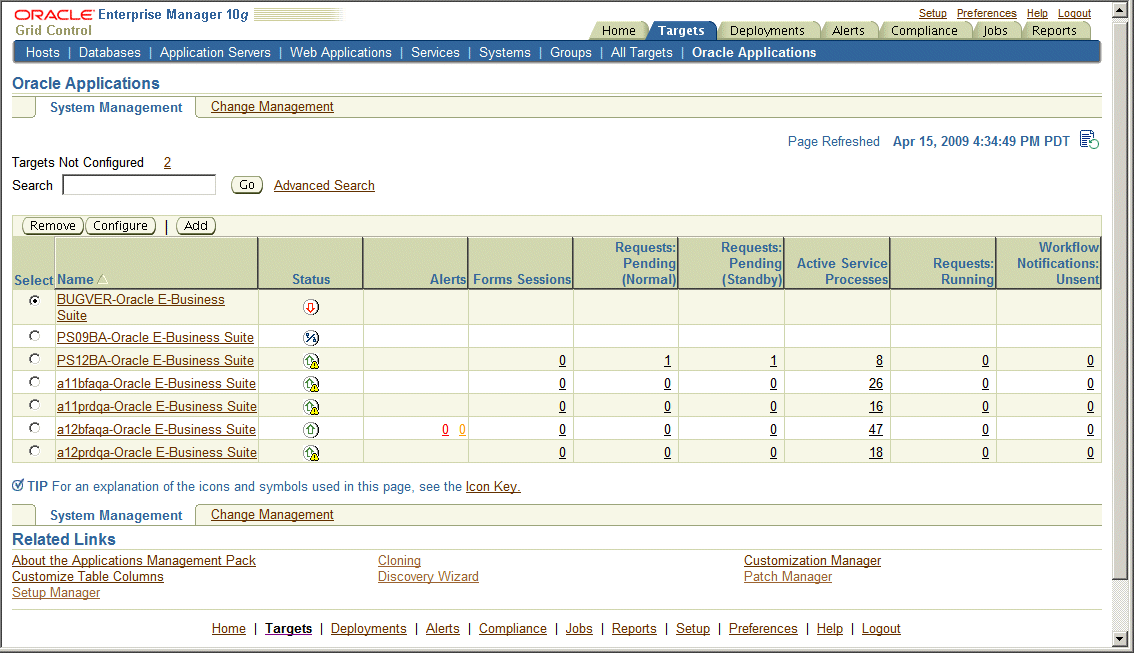Image resolution: width=1134 pixels, height=653 pixels.
Task: Click the vertical scrollbar thumb
Action: 1120,300
